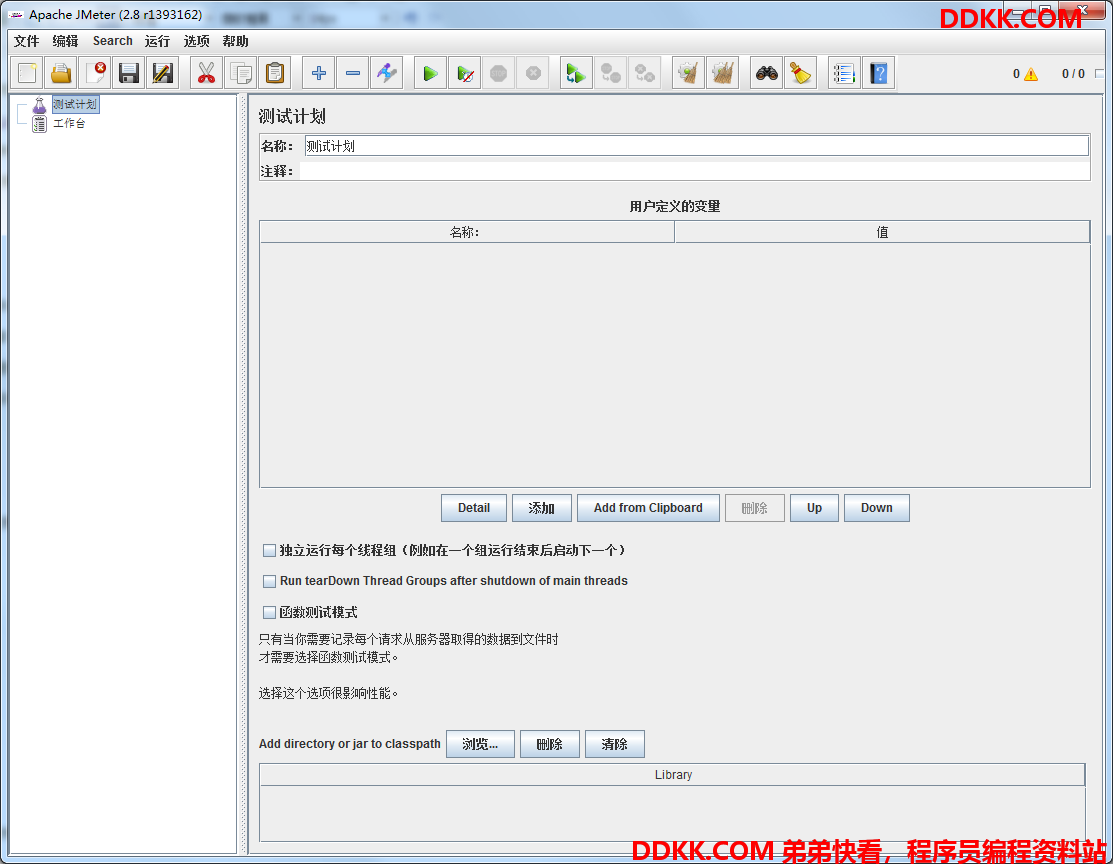Screen dimensions: 1113x864
Task: Open the 选项 menu
Action: [x=197, y=41]
